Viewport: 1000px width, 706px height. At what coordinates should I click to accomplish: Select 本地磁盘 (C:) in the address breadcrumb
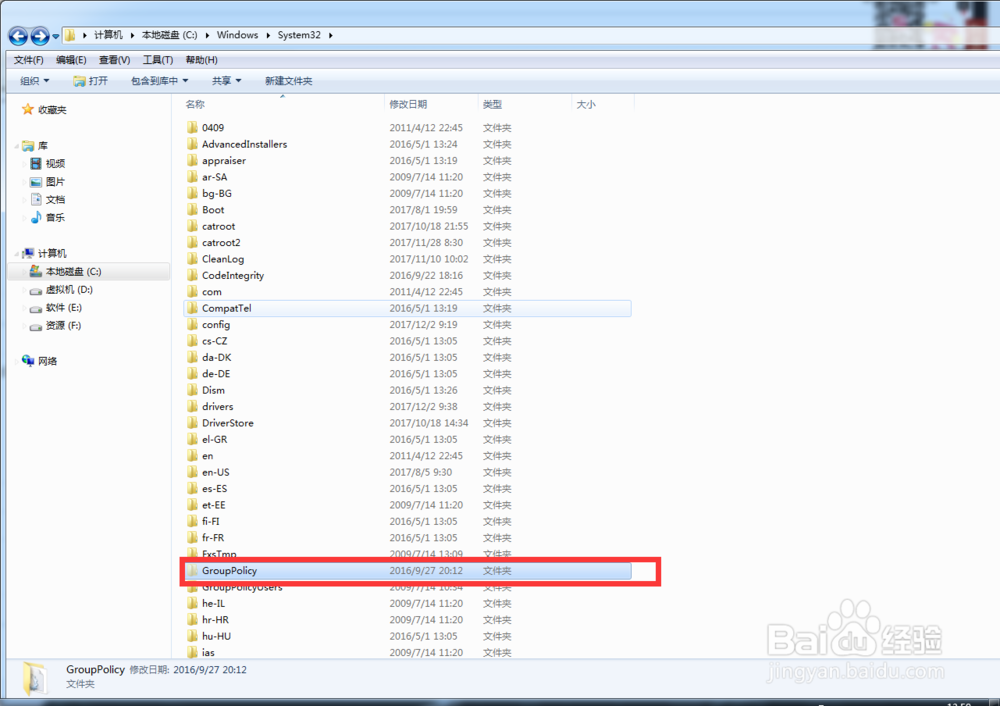(x=169, y=35)
